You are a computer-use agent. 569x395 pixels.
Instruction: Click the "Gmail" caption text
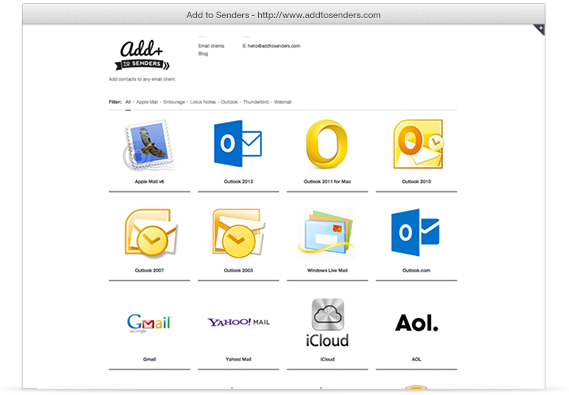150,359
